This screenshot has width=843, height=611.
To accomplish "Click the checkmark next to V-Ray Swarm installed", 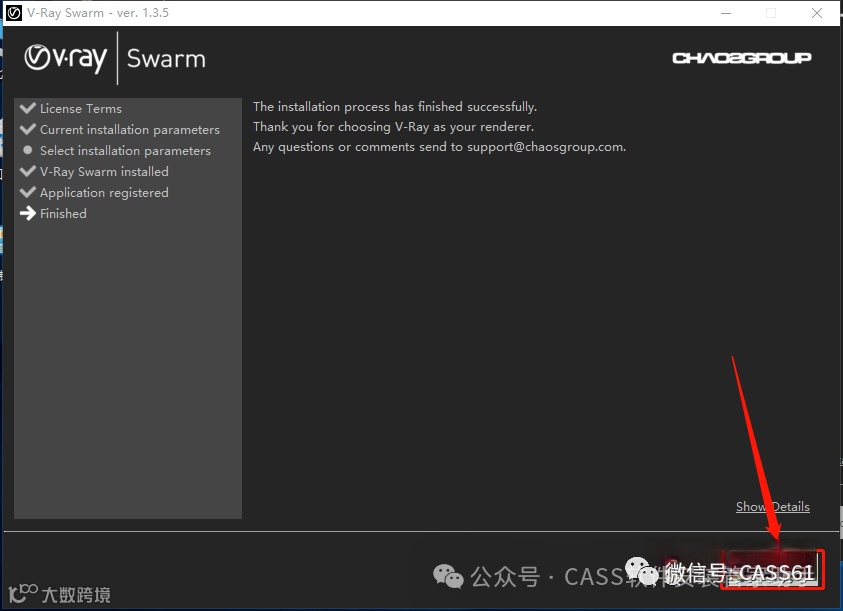I will pyautogui.click(x=28, y=171).
